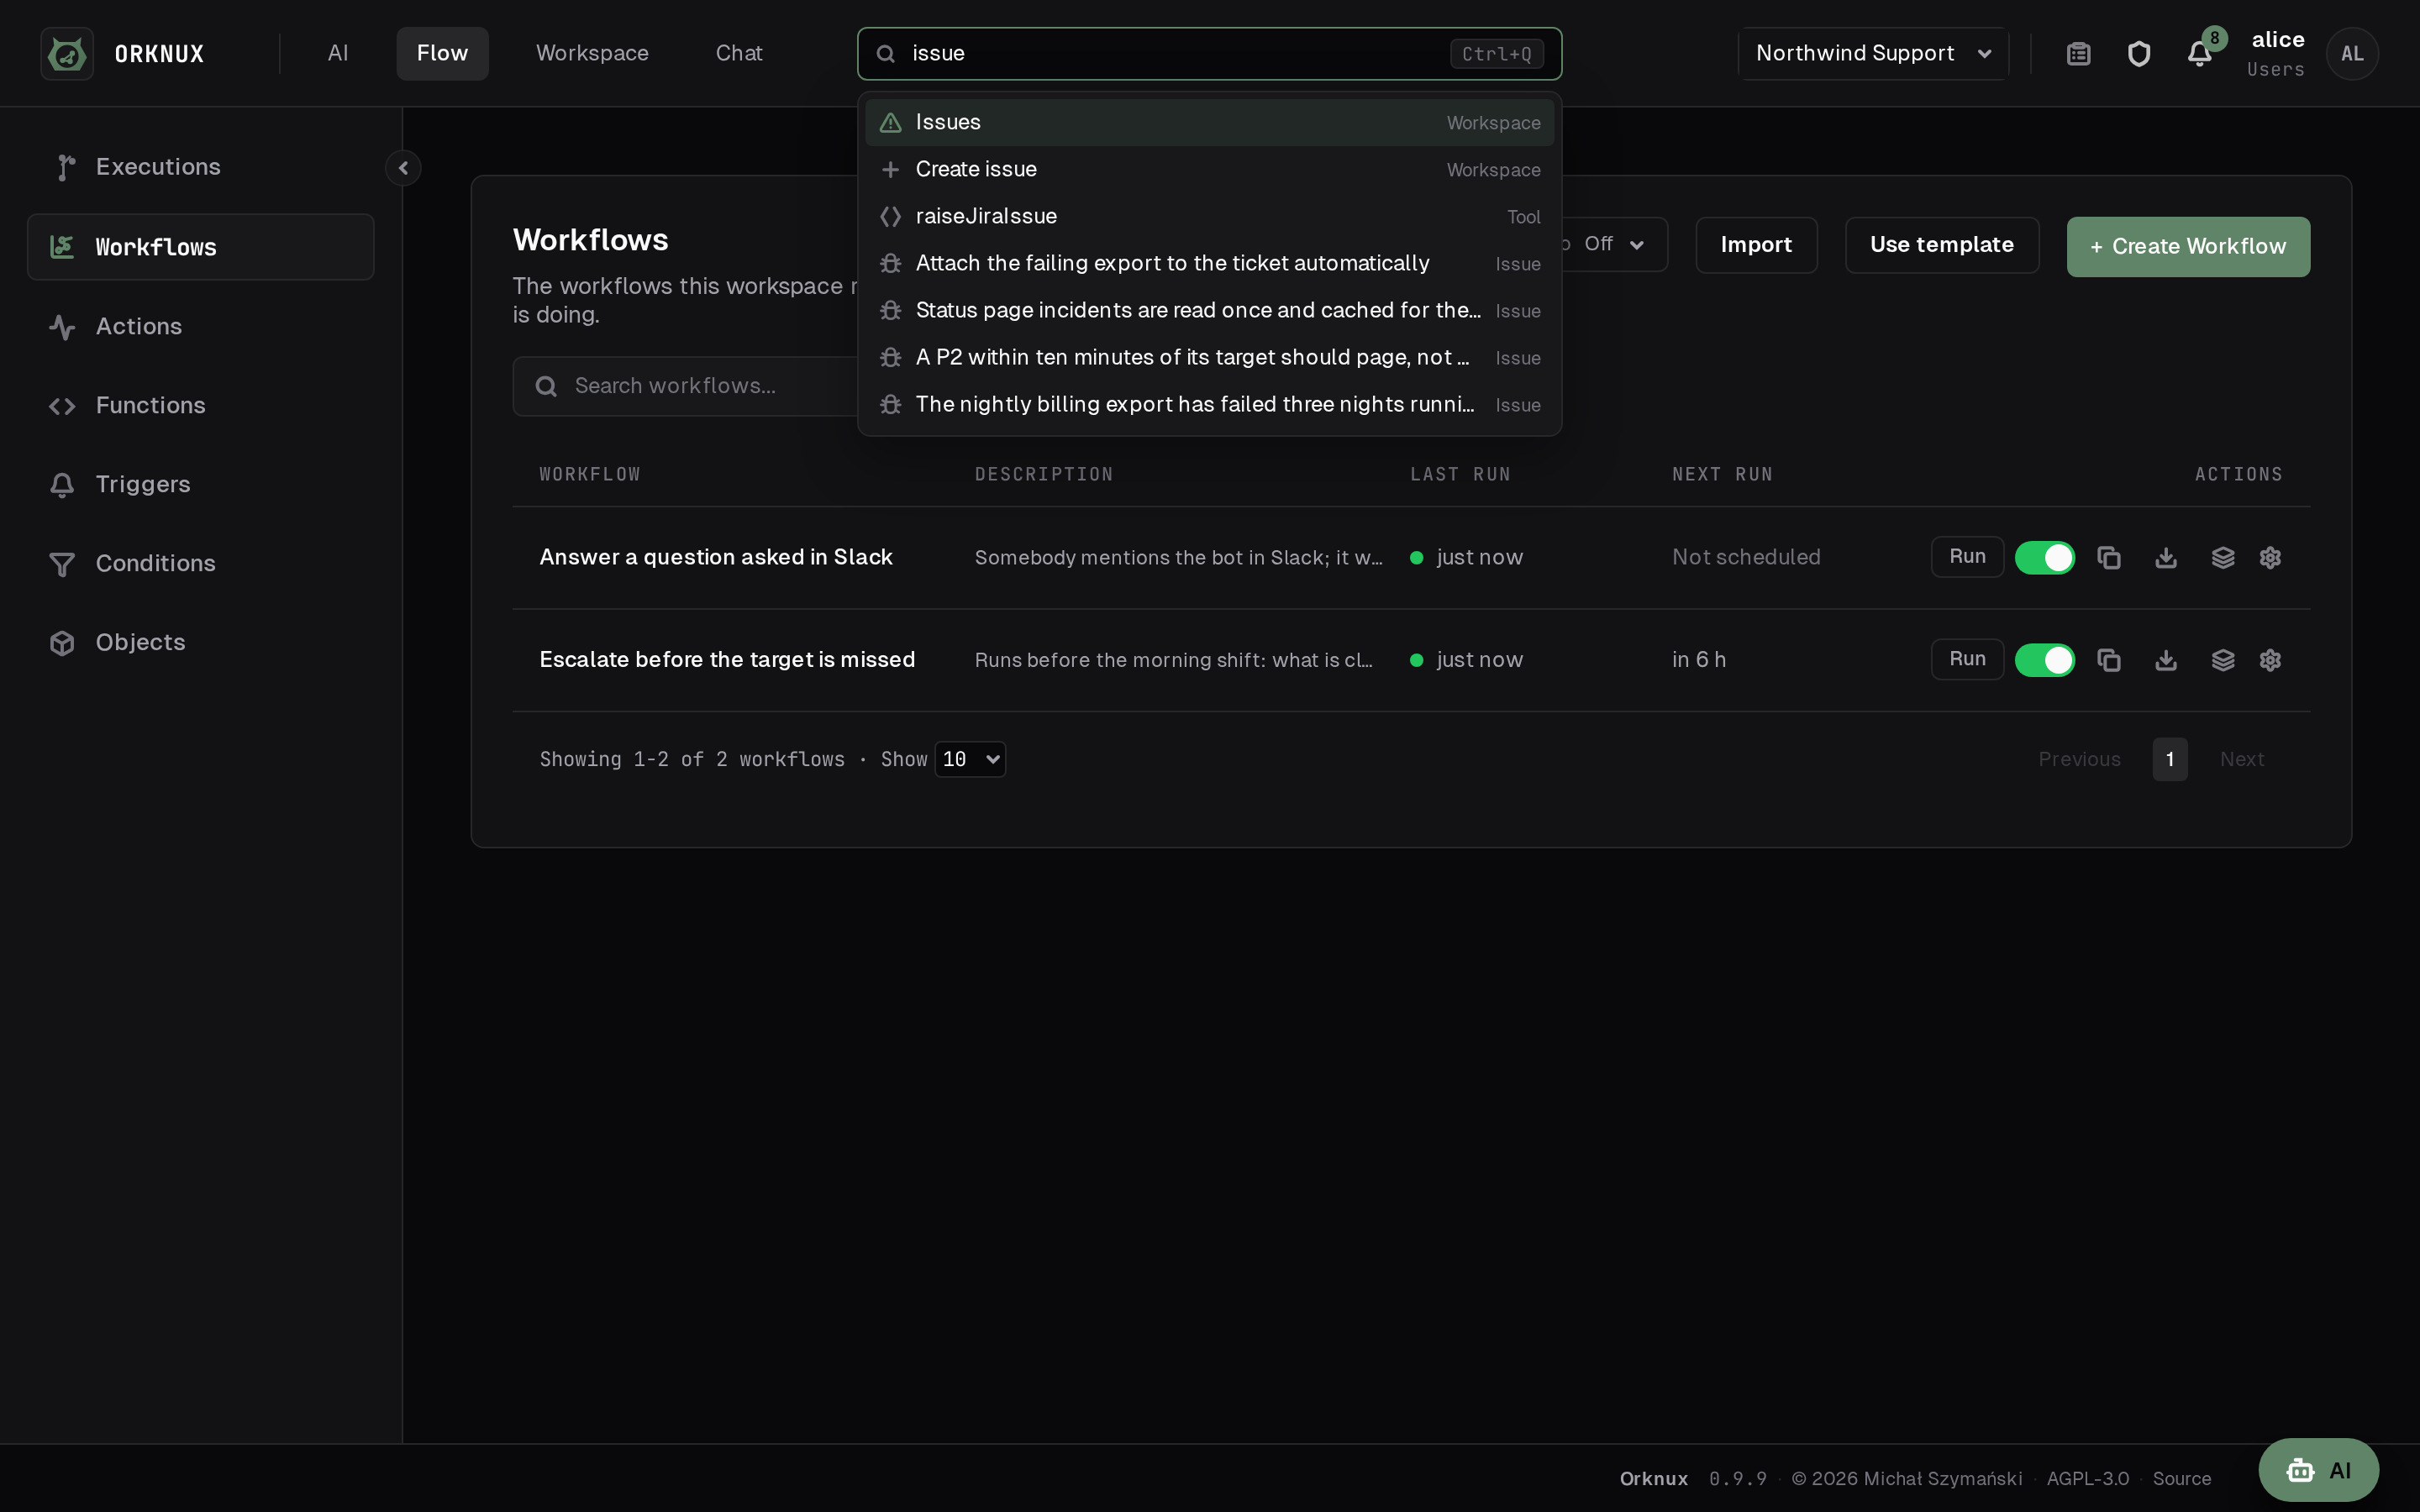Change the Show 10 page size select

[x=970, y=759]
